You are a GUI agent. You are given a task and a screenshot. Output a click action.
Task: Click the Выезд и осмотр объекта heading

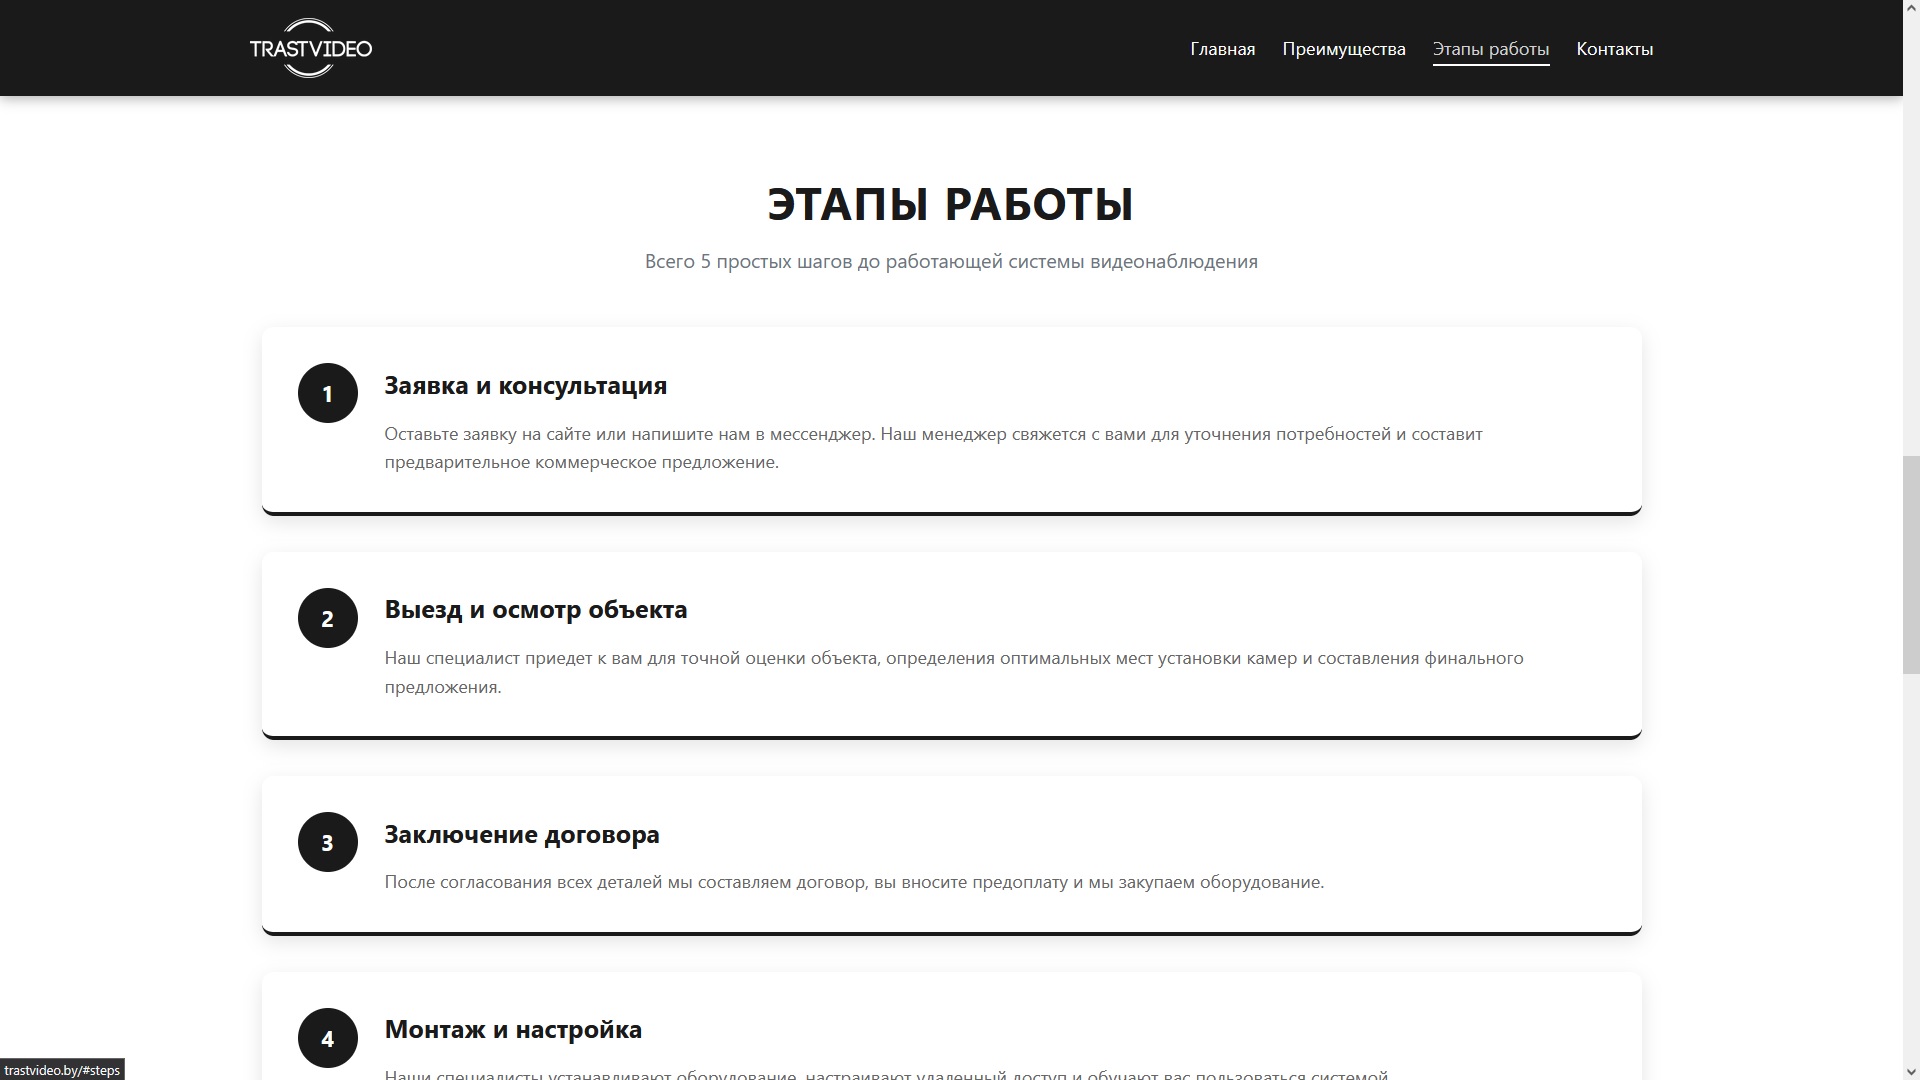click(x=535, y=610)
